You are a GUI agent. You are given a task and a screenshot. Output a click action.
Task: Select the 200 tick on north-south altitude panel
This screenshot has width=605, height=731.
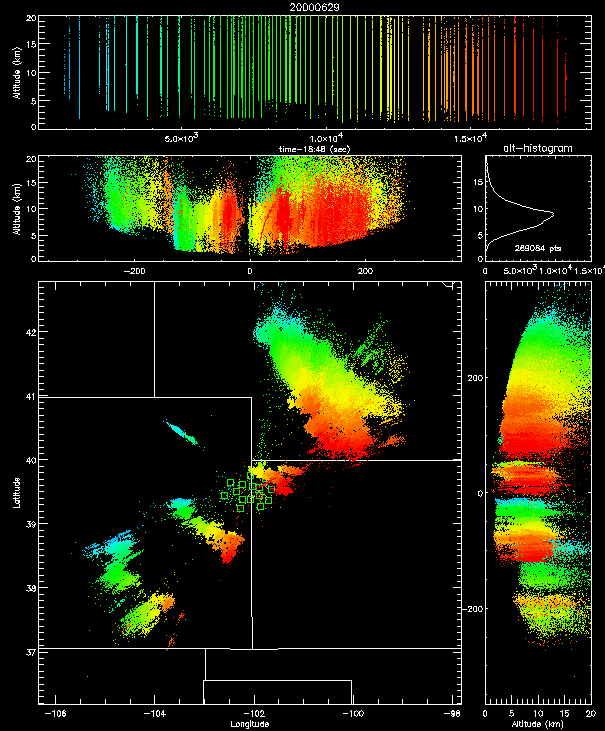(475, 378)
